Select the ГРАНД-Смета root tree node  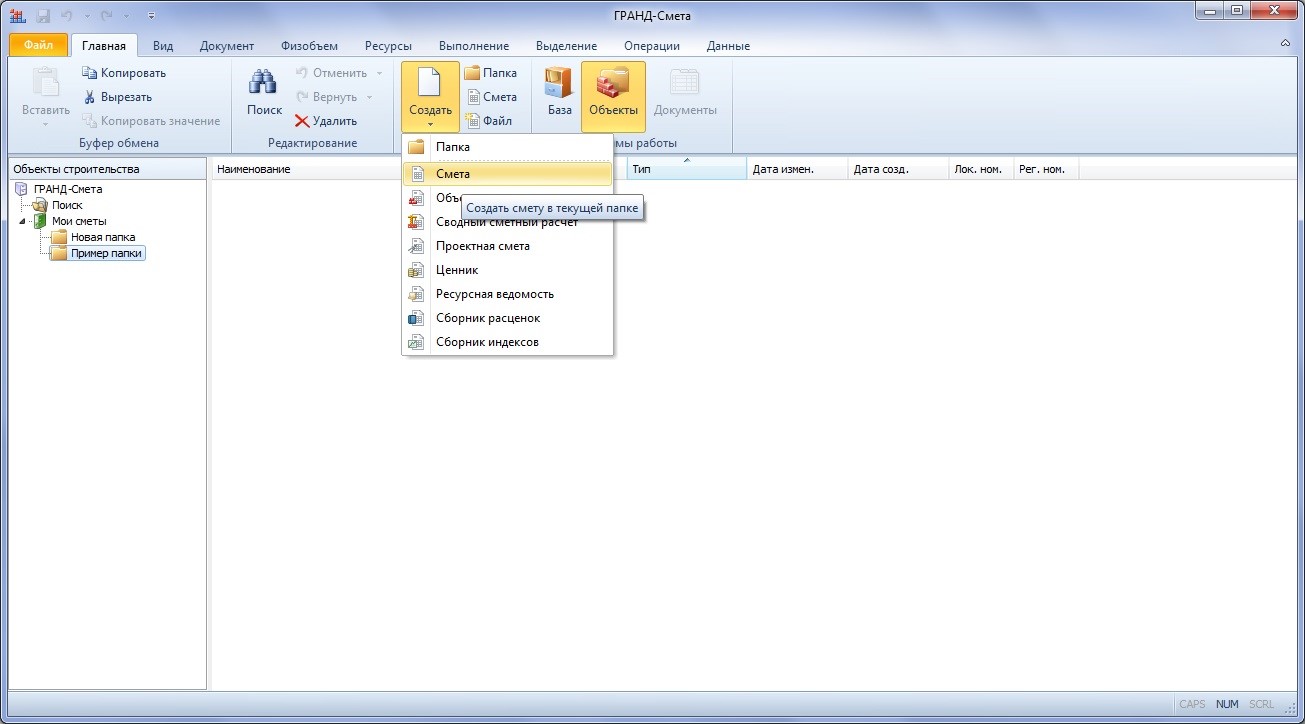coord(67,189)
